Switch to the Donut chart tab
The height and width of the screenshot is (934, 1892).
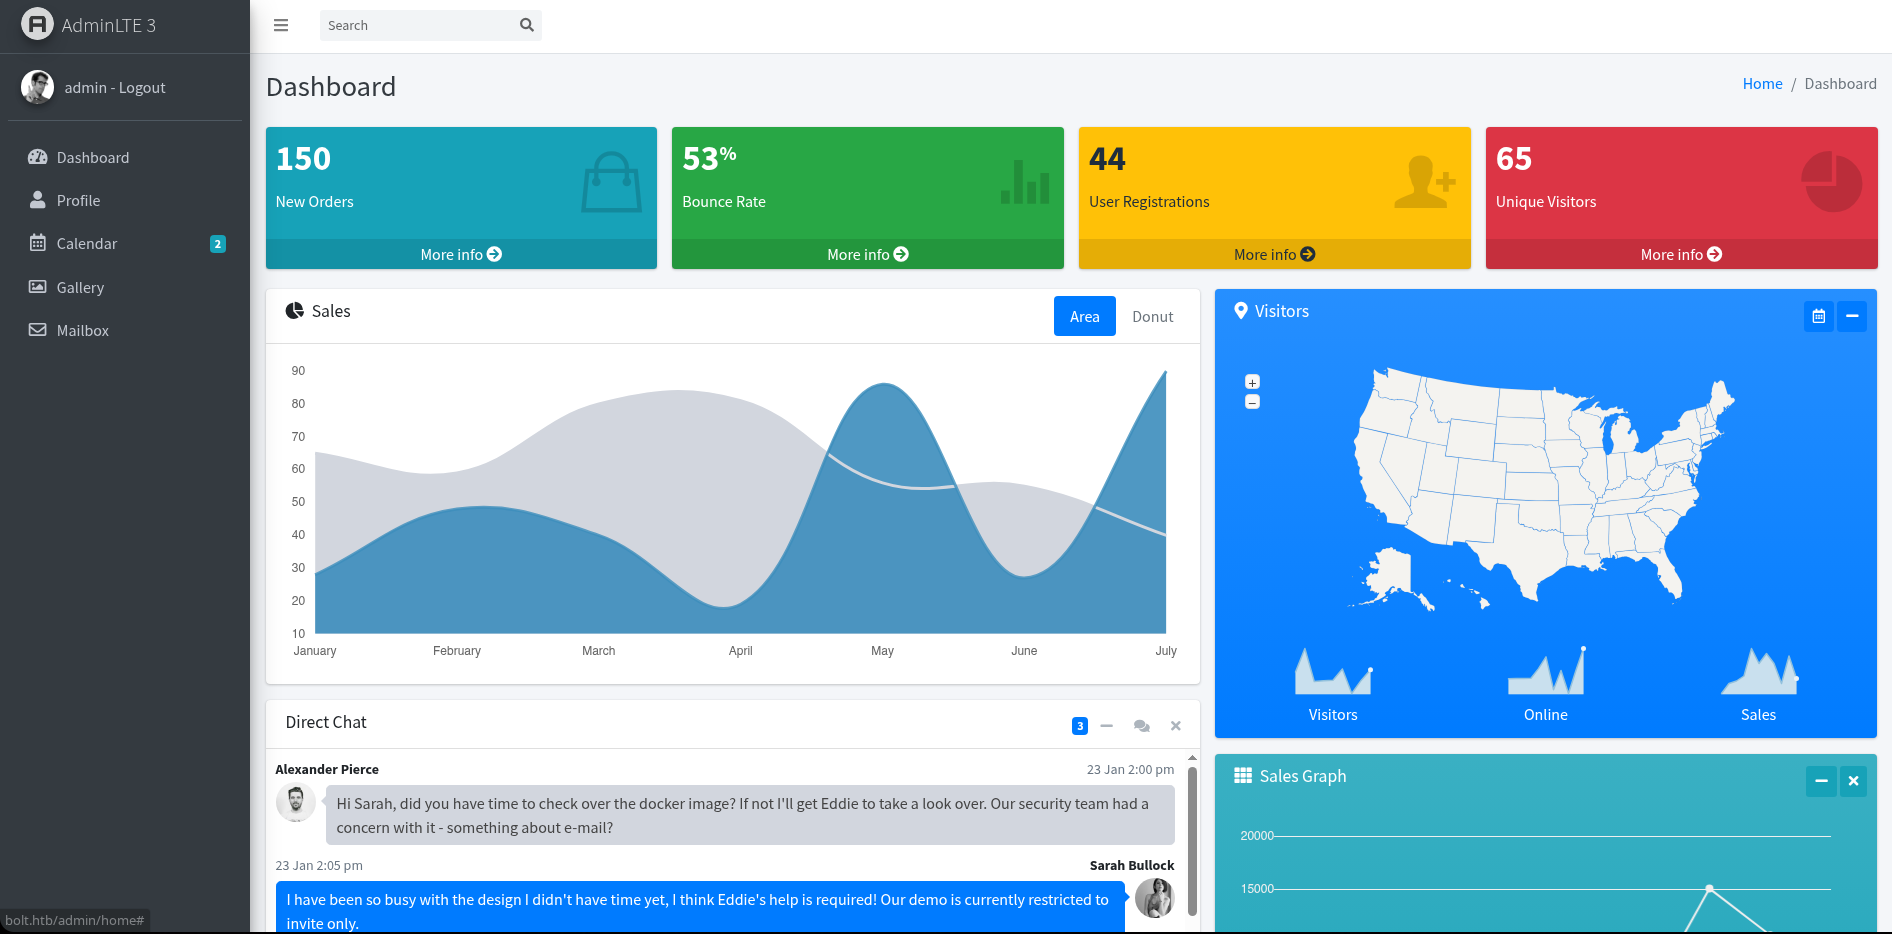(1153, 317)
